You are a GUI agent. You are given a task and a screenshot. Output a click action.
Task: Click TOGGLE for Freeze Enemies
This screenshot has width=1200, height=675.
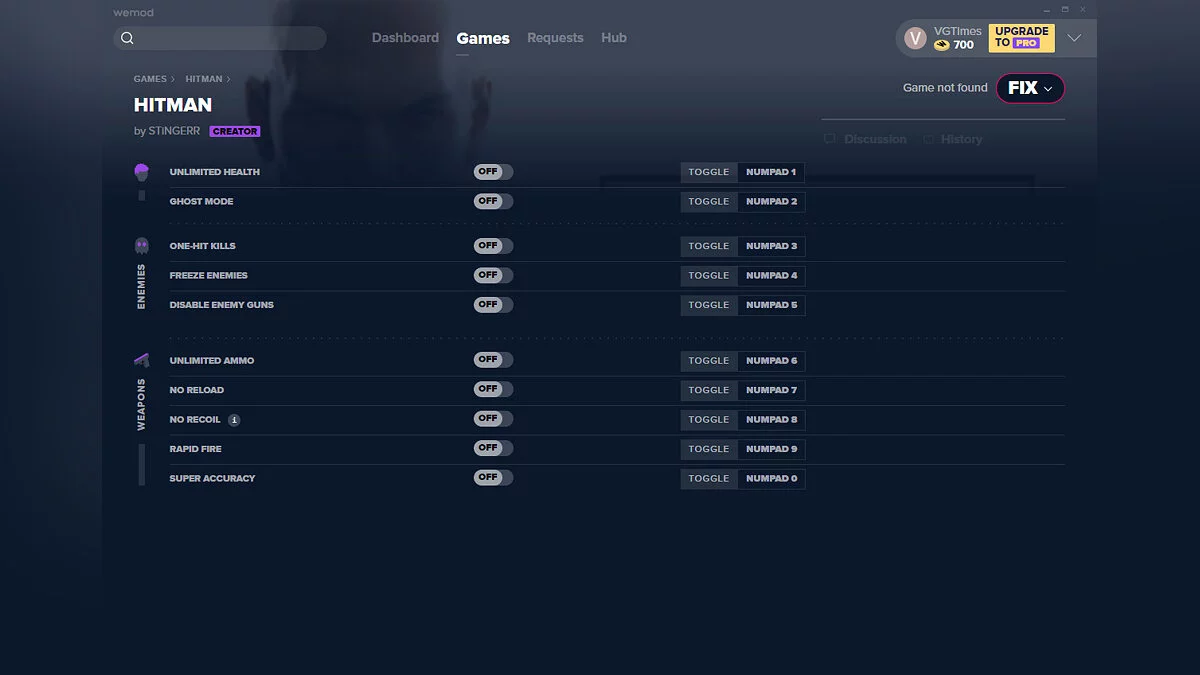tap(709, 275)
